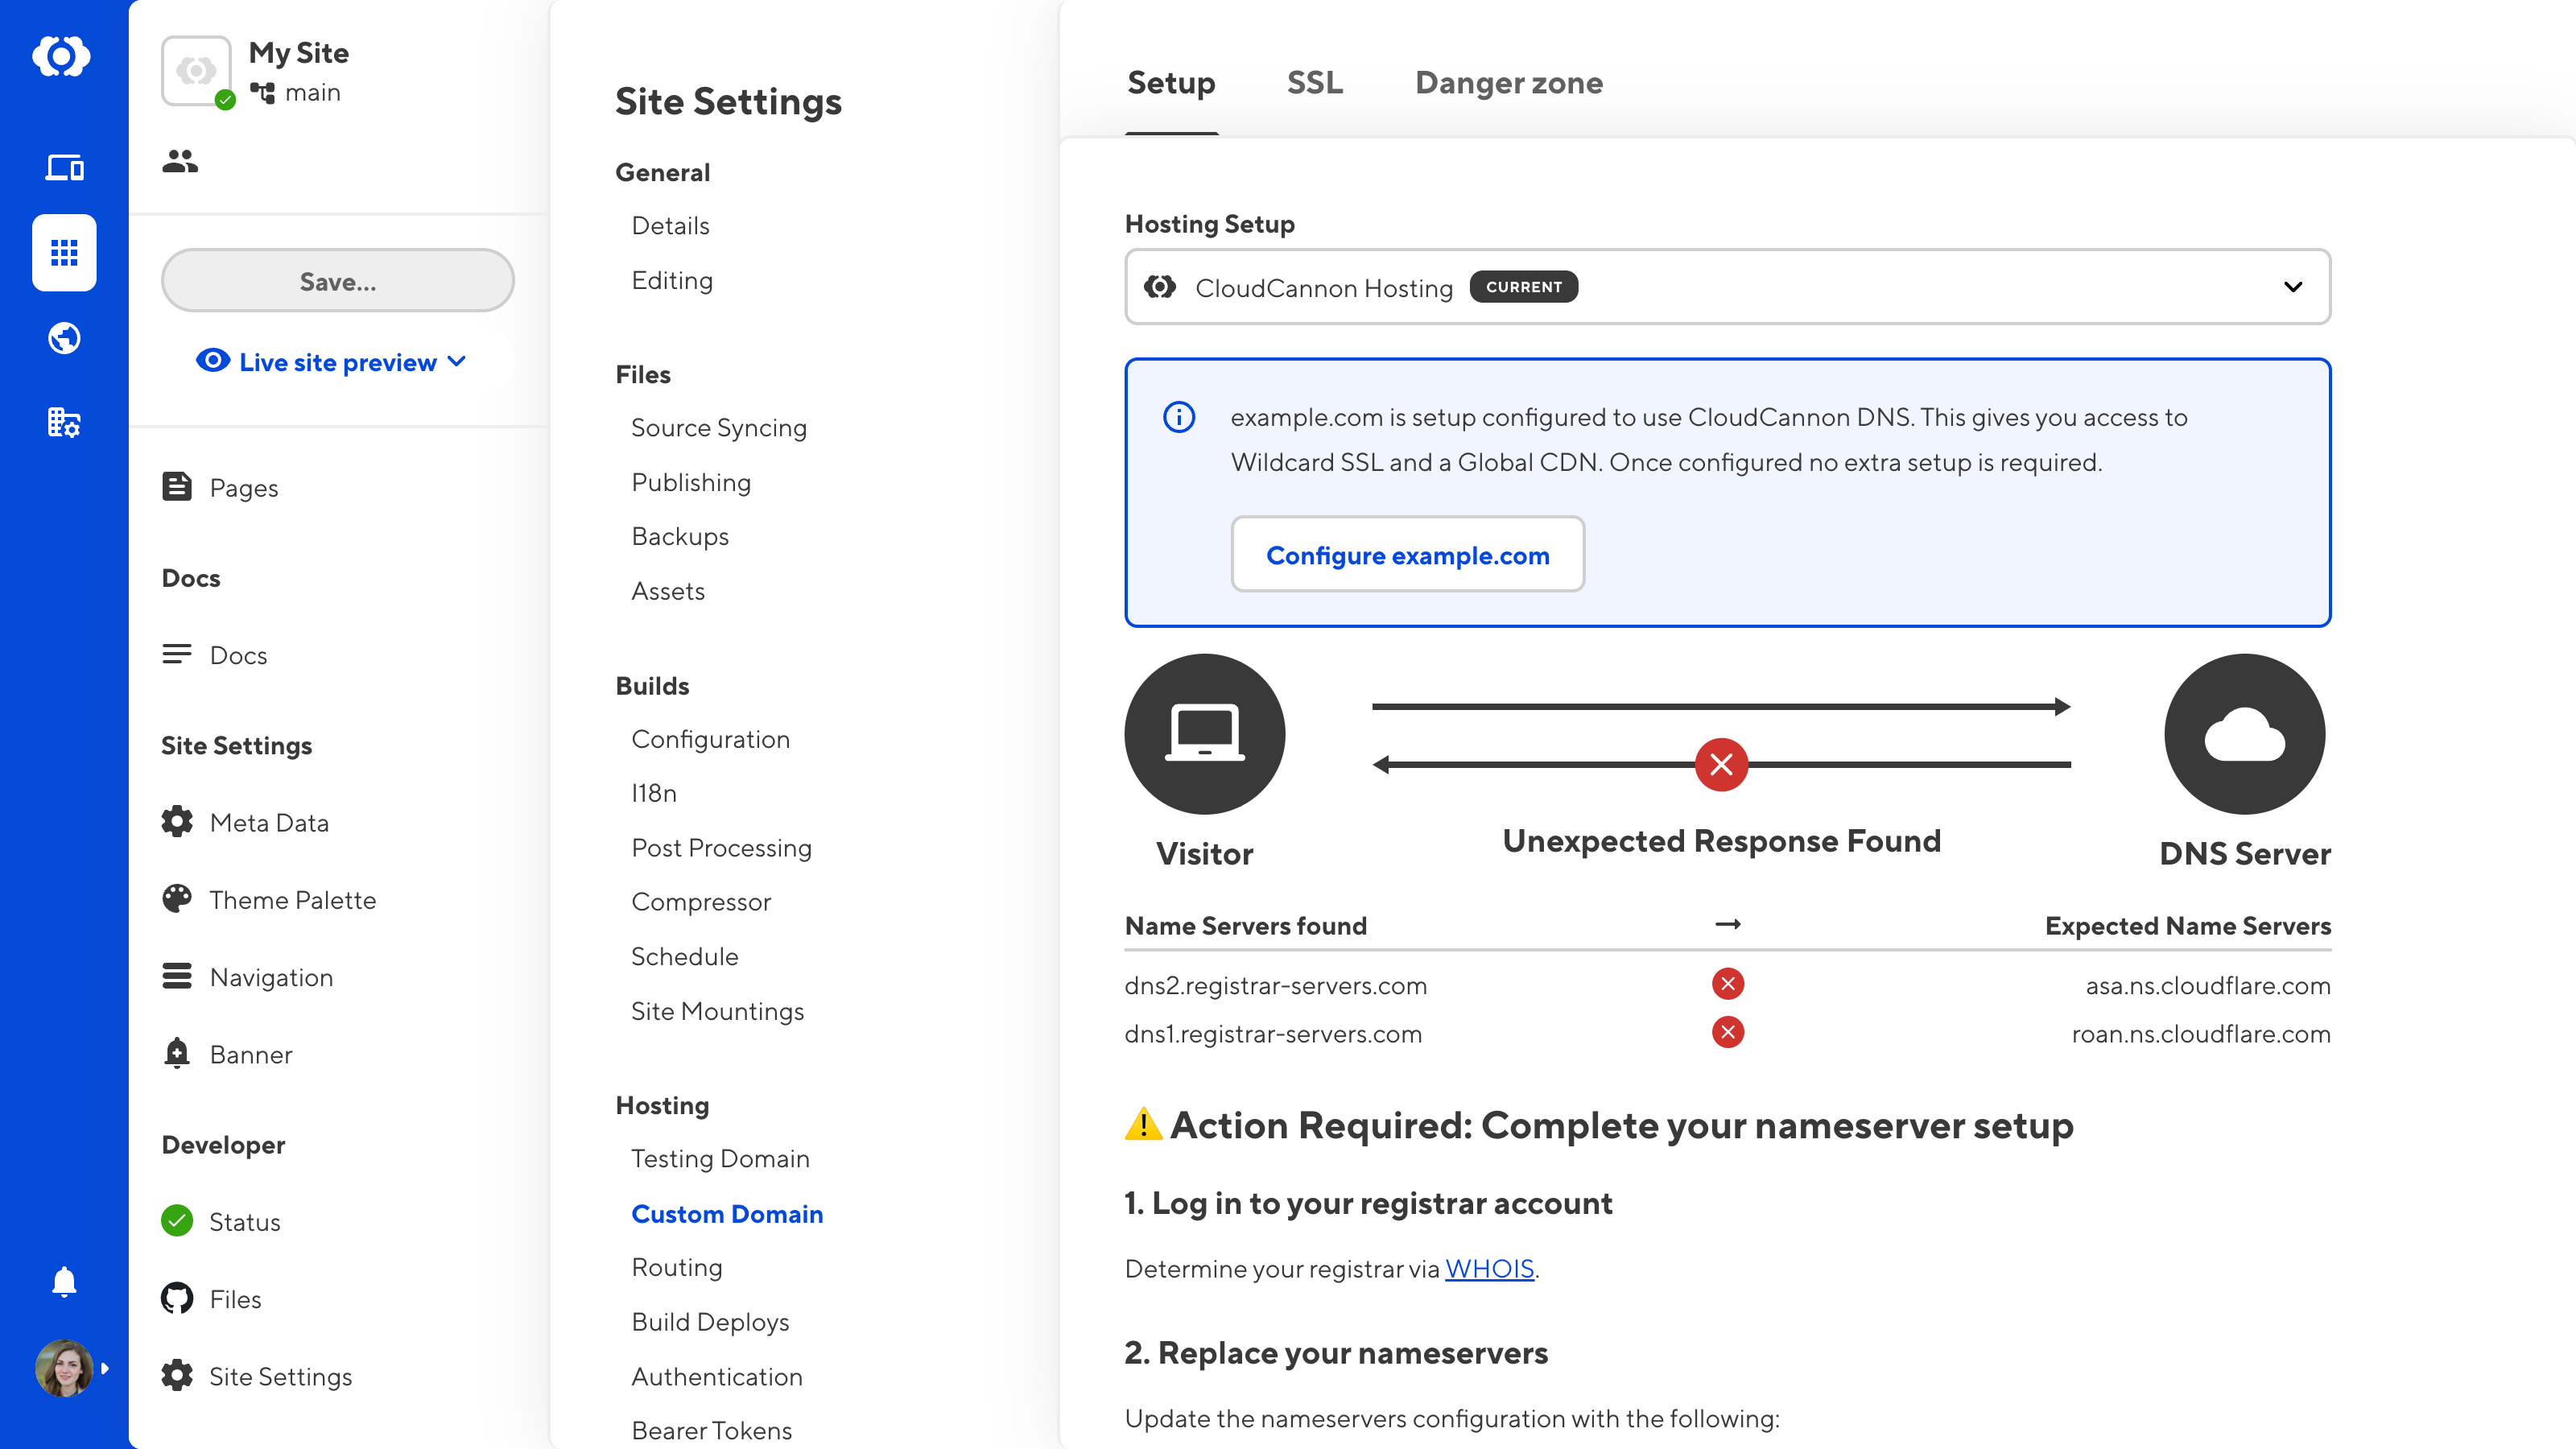Click the Pages document icon
This screenshot has height=1449, width=2576.
click(x=177, y=487)
